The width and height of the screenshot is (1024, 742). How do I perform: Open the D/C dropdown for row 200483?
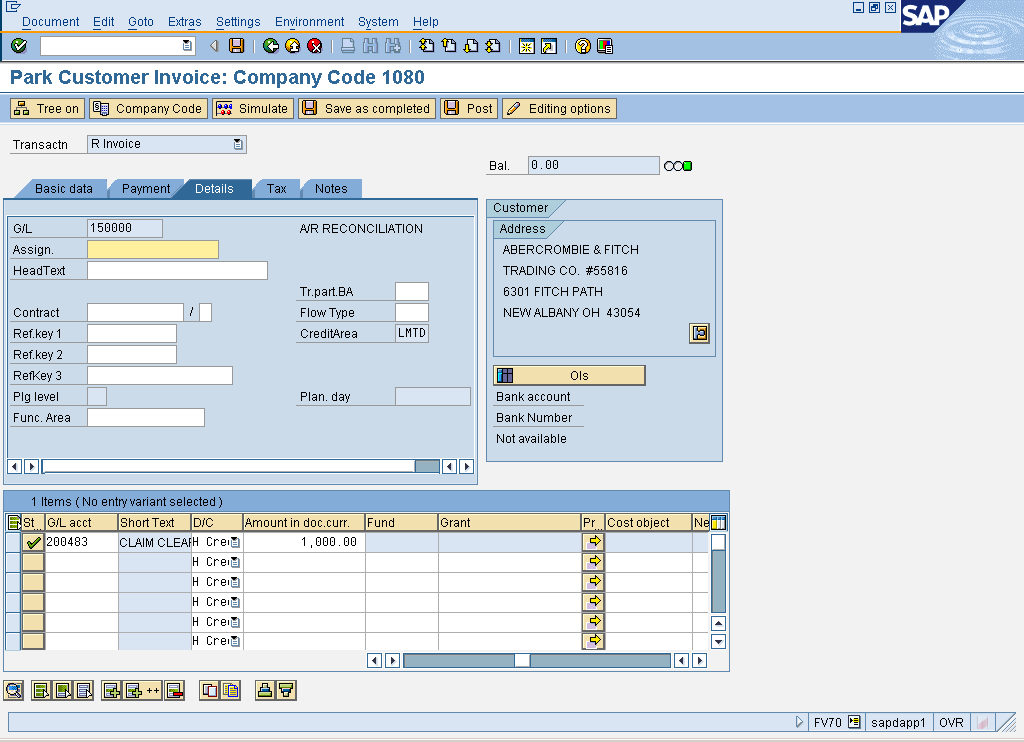tap(235, 542)
